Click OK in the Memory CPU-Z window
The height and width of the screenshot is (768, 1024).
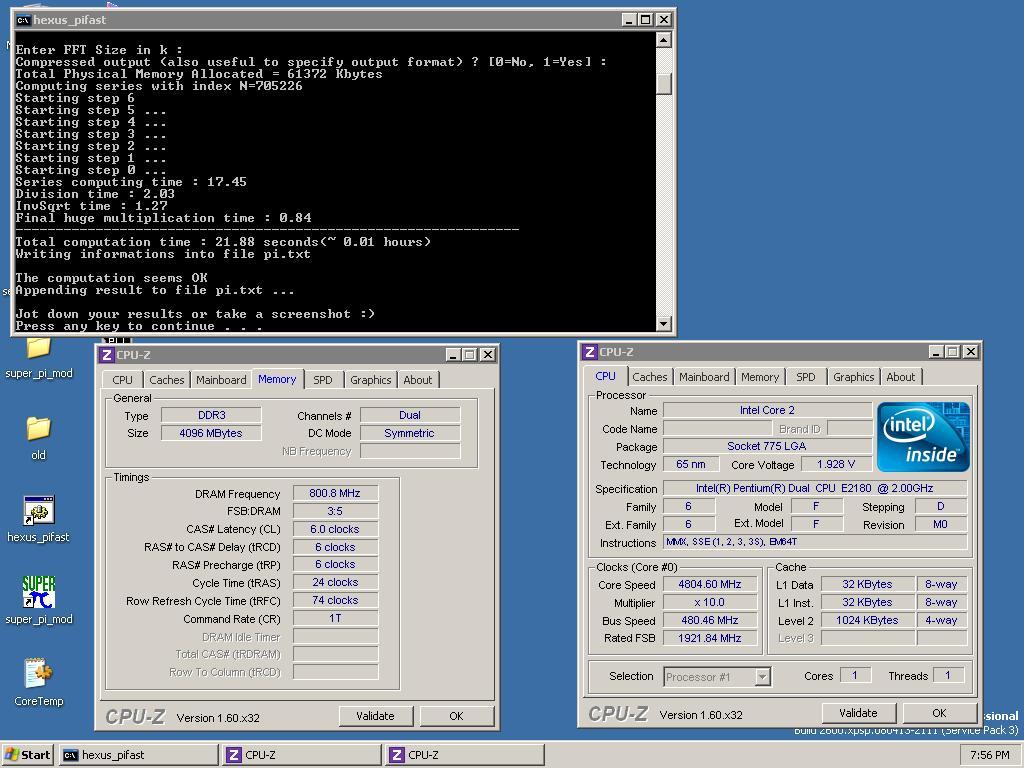(456, 716)
